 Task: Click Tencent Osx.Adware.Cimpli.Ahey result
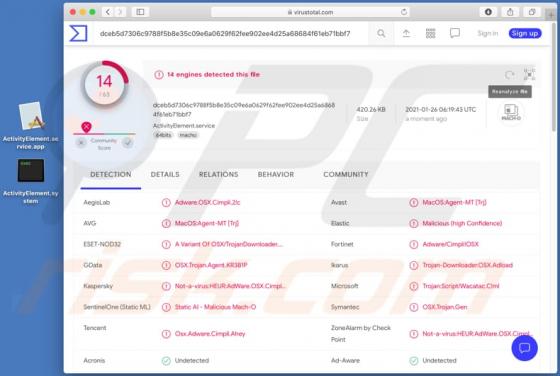click(x=210, y=334)
